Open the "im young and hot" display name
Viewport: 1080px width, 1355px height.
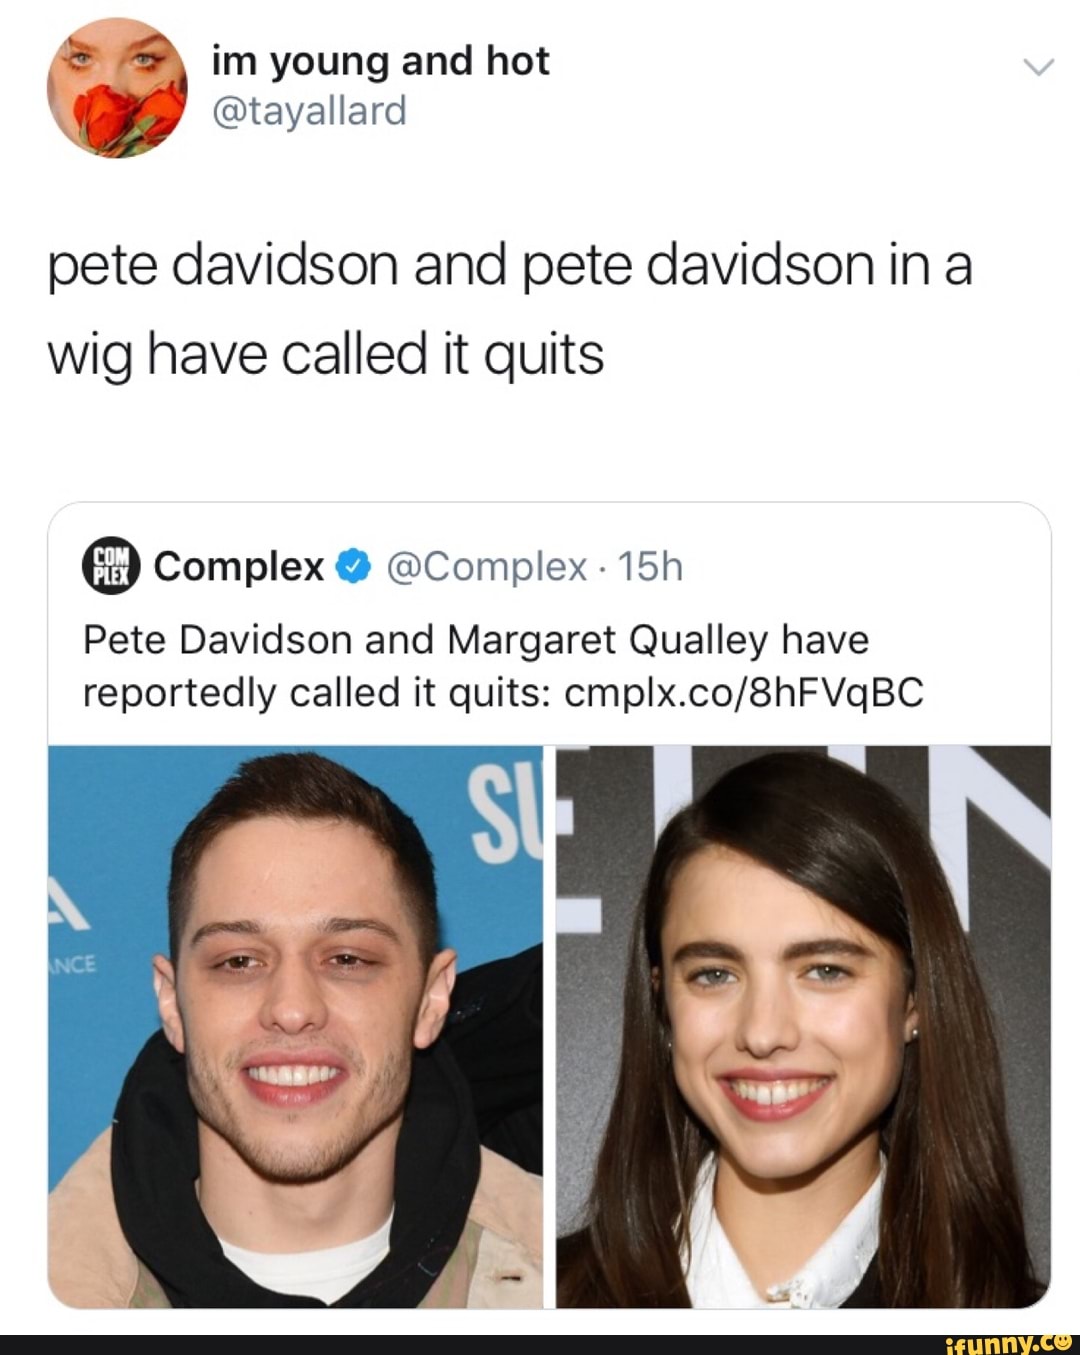pos(380,62)
